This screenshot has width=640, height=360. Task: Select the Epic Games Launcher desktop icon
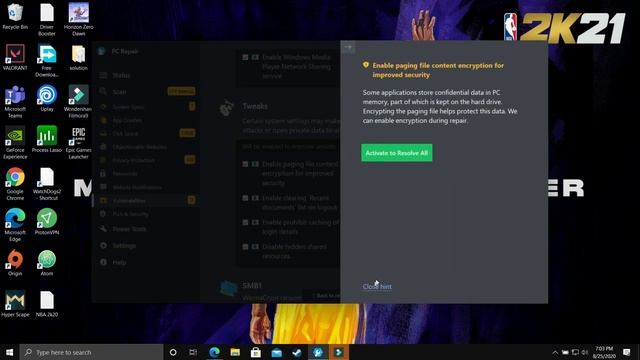pos(78,142)
